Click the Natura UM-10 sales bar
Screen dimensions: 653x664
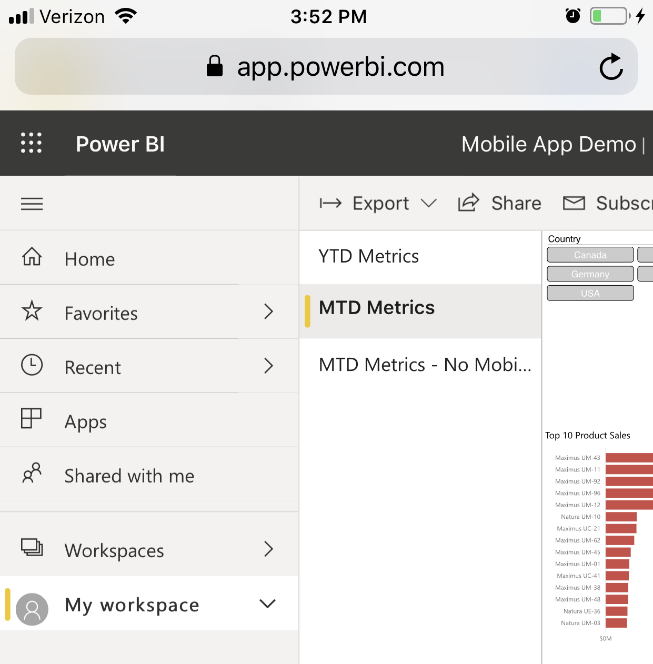pos(621,517)
